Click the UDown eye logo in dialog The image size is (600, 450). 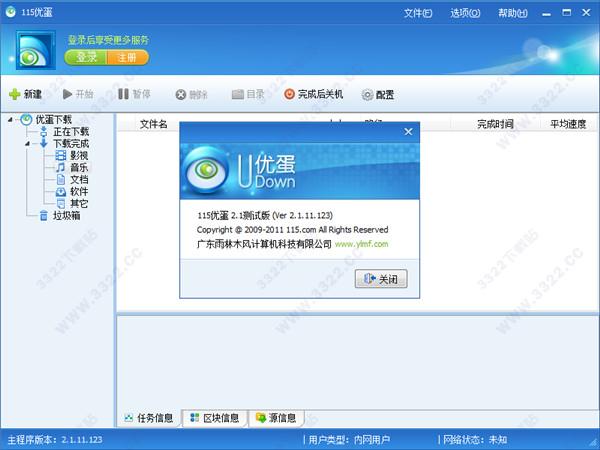[x=206, y=170]
